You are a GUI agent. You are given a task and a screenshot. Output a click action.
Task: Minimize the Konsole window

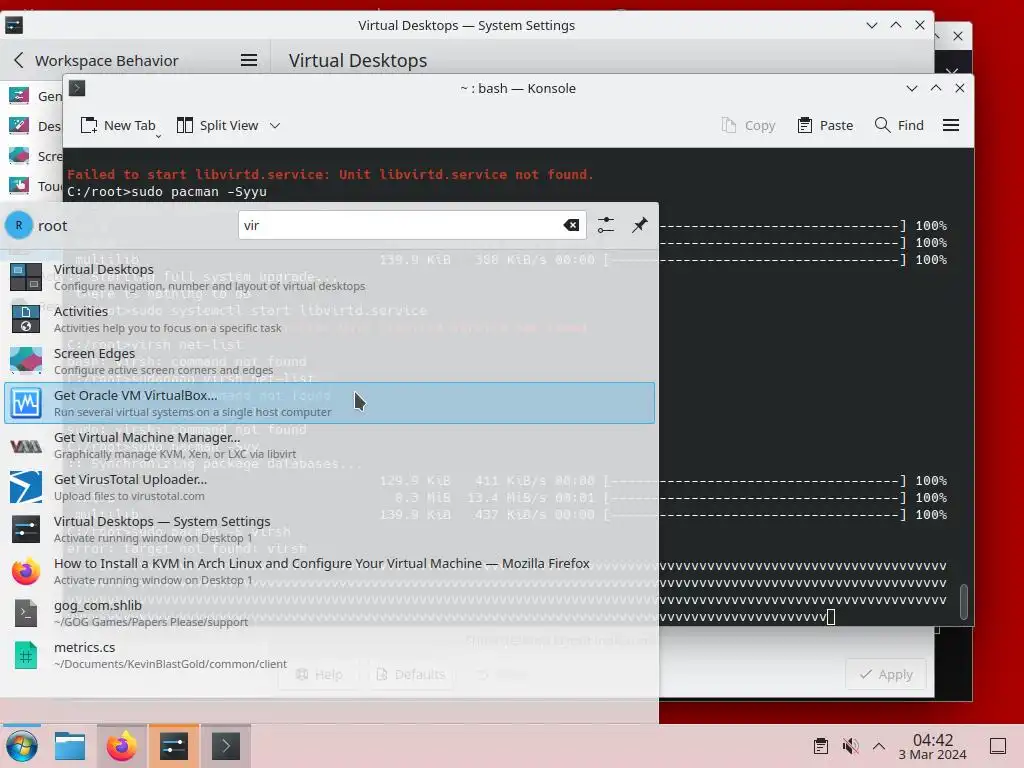point(912,88)
